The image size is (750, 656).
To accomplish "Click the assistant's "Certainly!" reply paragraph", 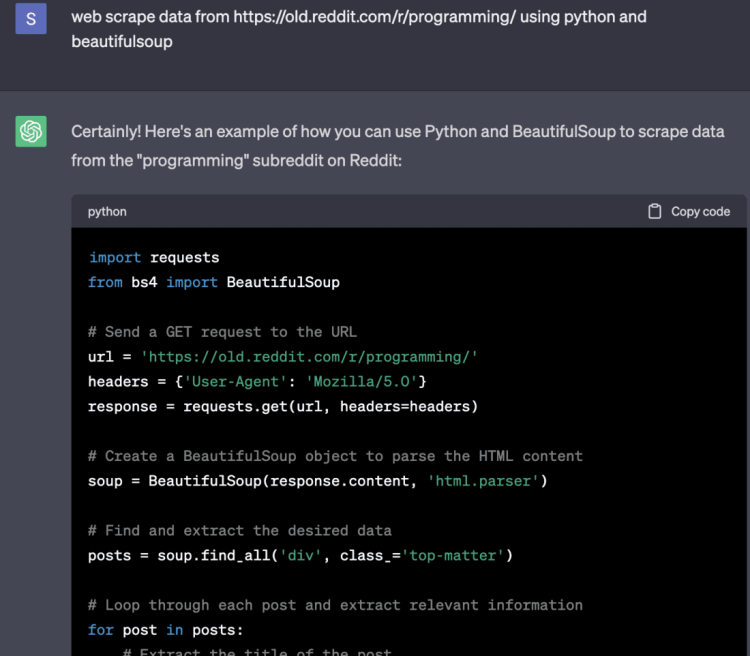I will (397, 145).
